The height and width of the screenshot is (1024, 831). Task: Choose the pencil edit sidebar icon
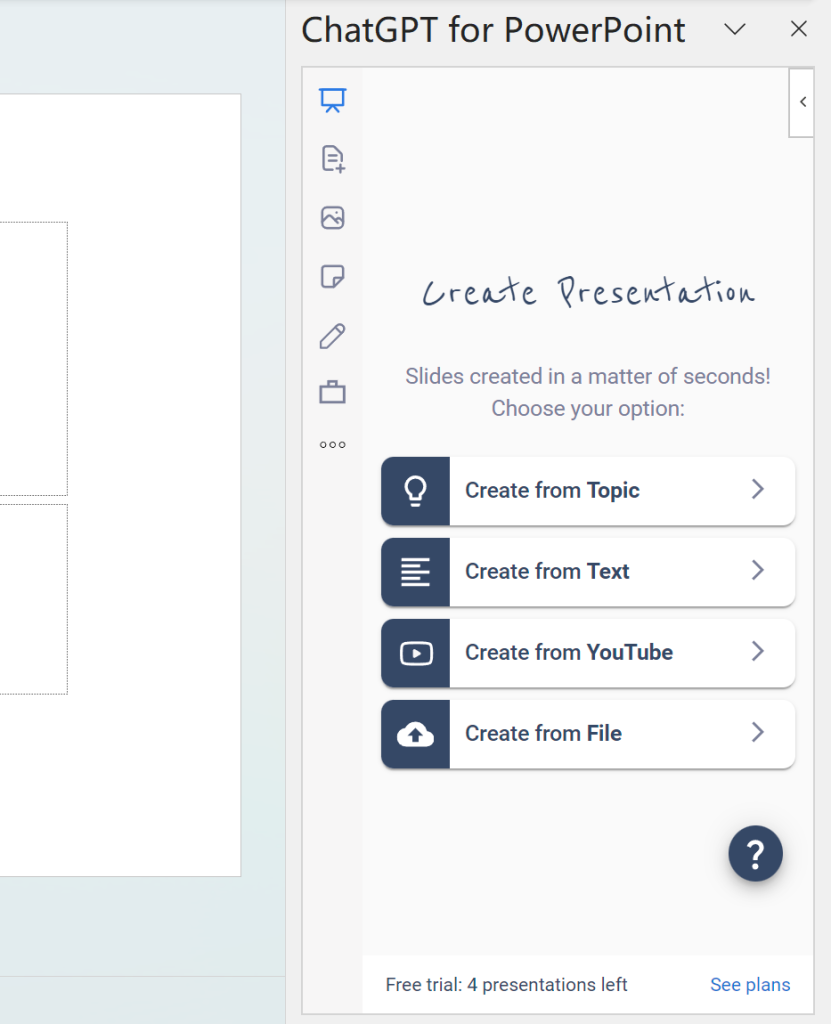coord(333,336)
